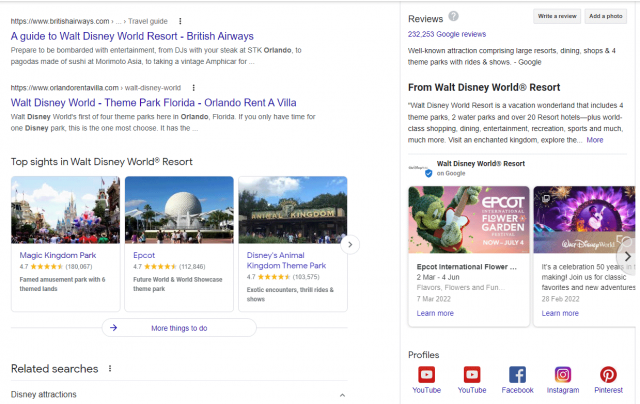Expand the Disney attractions related search
The width and height of the screenshot is (640, 404).
[x=342, y=395]
